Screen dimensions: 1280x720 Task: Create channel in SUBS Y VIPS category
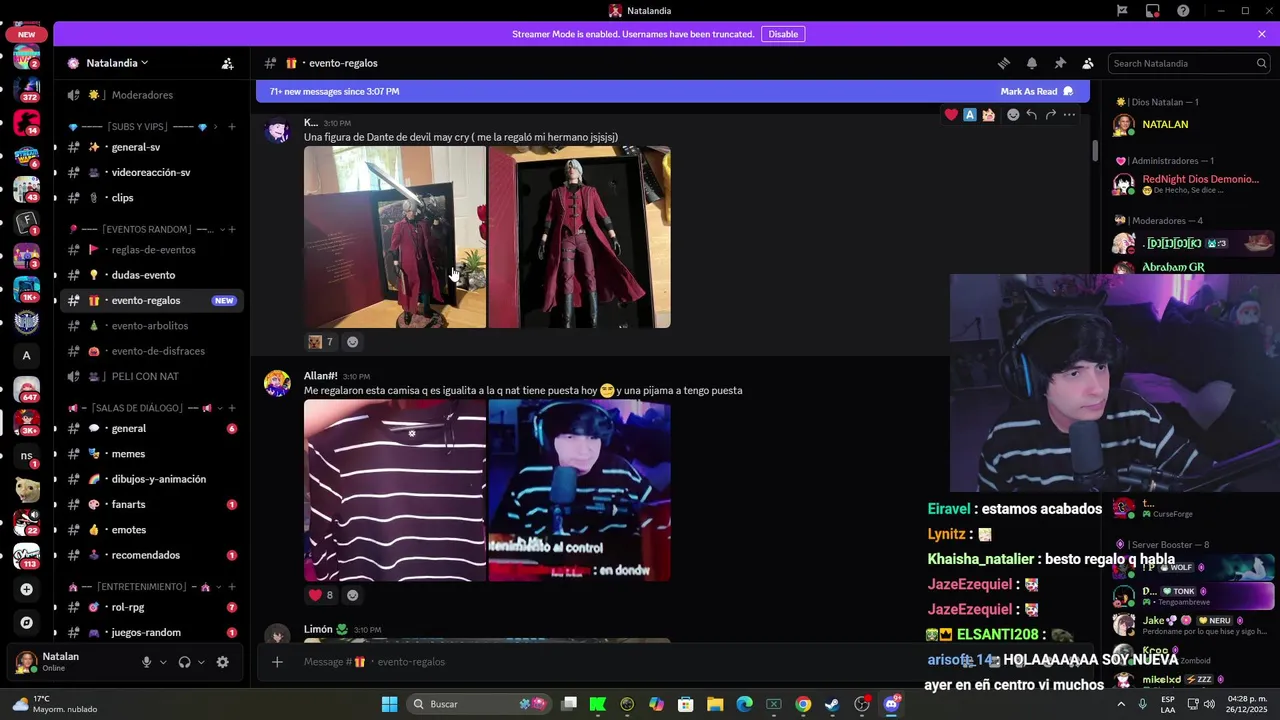pos(232,127)
